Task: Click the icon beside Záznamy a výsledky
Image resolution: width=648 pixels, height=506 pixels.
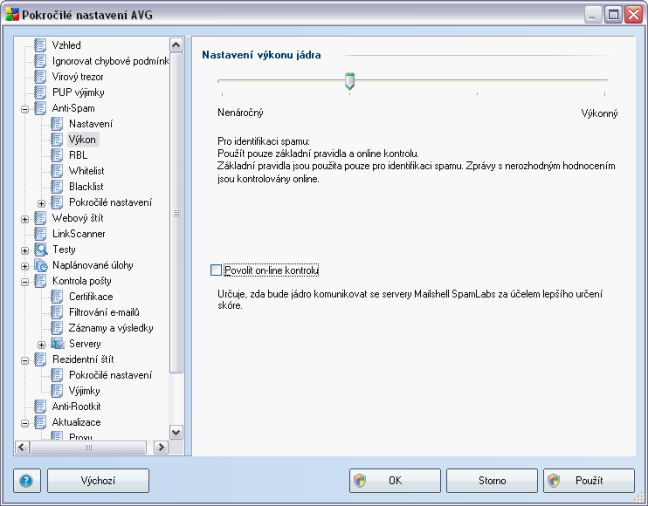Action: coord(57,328)
